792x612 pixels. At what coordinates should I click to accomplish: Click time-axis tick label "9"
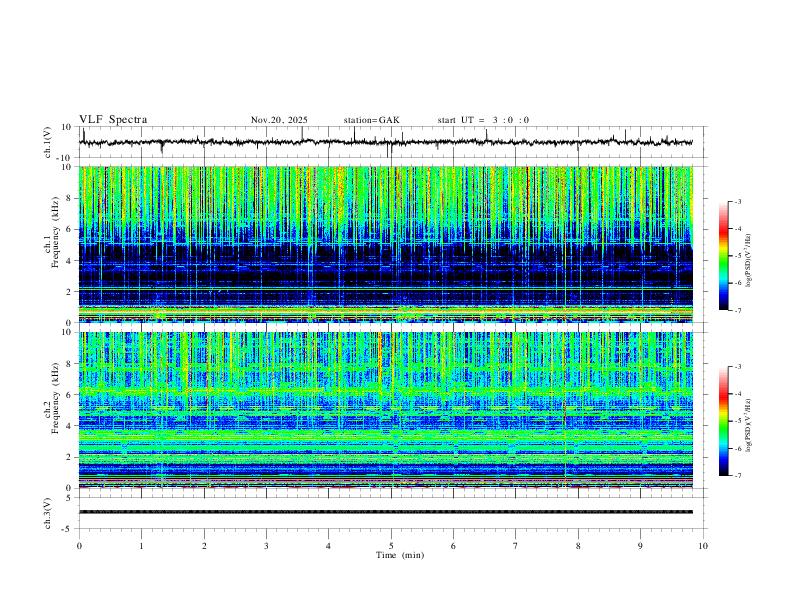(x=640, y=546)
